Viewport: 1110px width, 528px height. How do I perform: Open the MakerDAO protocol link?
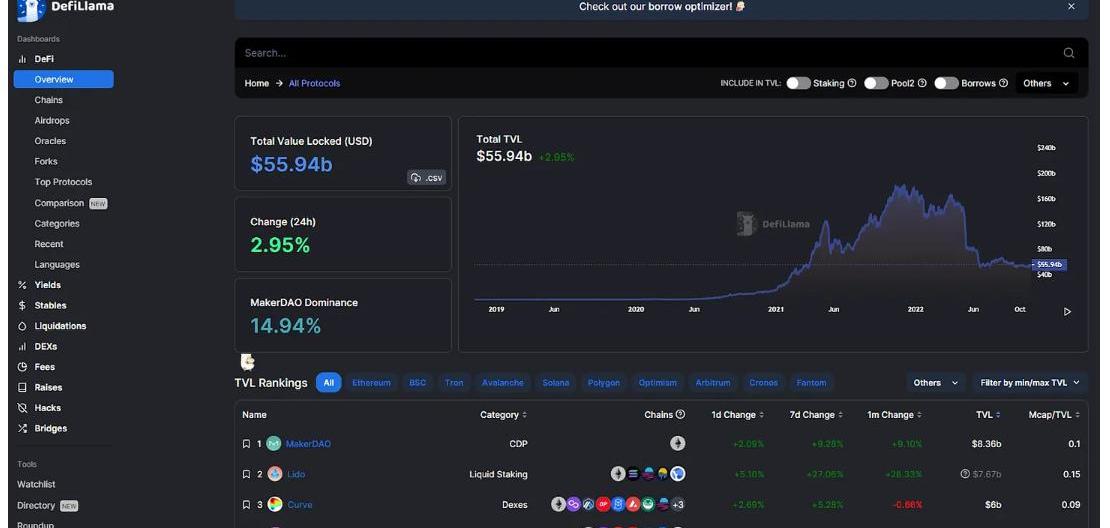(308, 444)
